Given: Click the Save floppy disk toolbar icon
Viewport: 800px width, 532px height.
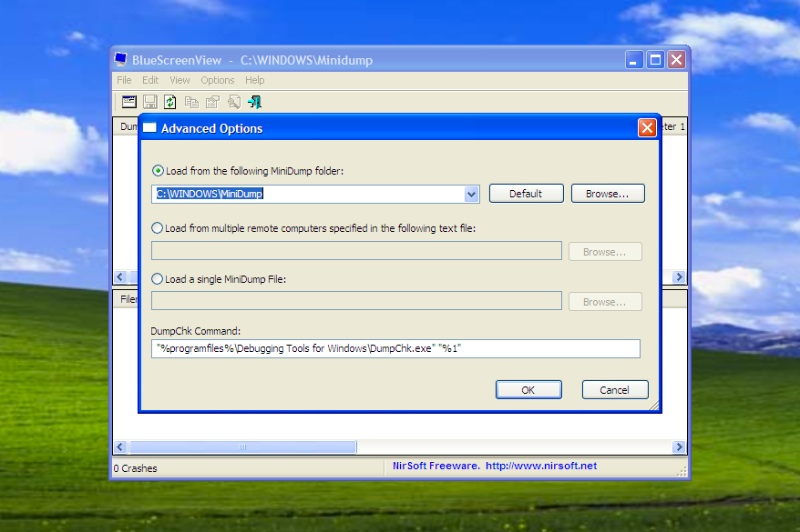Looking at the screenshot, I should pos(150,101).
